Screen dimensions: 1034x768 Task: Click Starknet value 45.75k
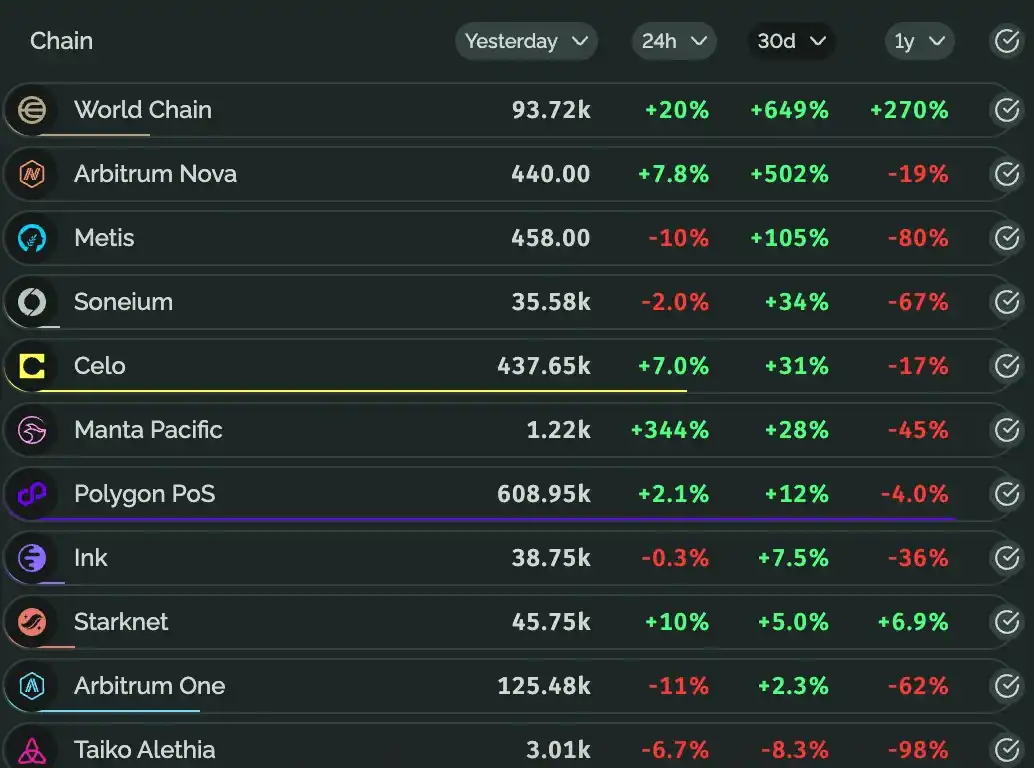[551, 621]
